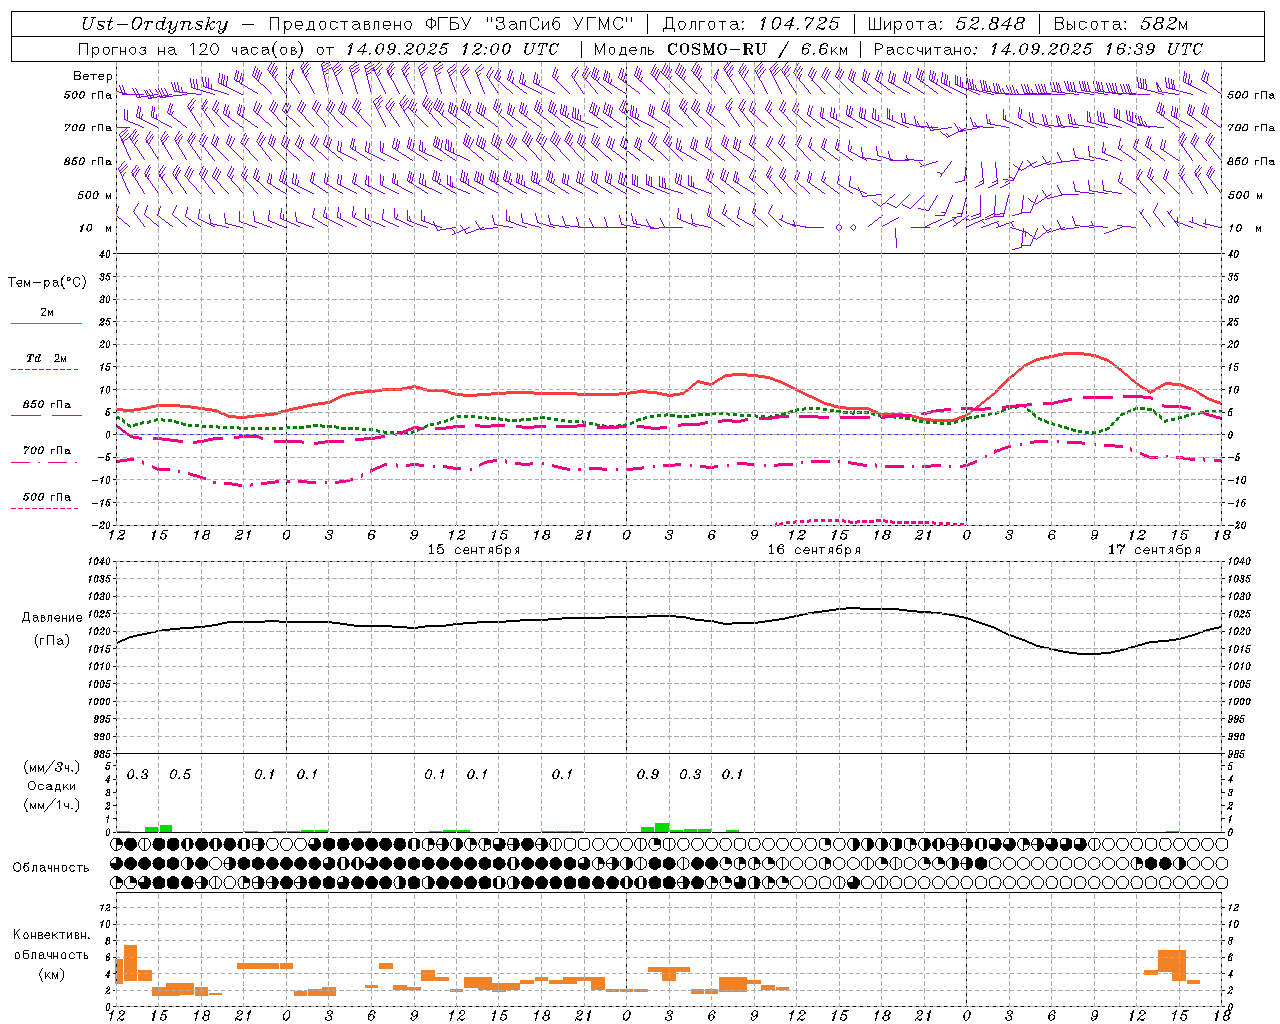This screenshot has height=1024, width=1280.
Task: Click the "Широта: 52.848" header field
Action: coord(946,24)
